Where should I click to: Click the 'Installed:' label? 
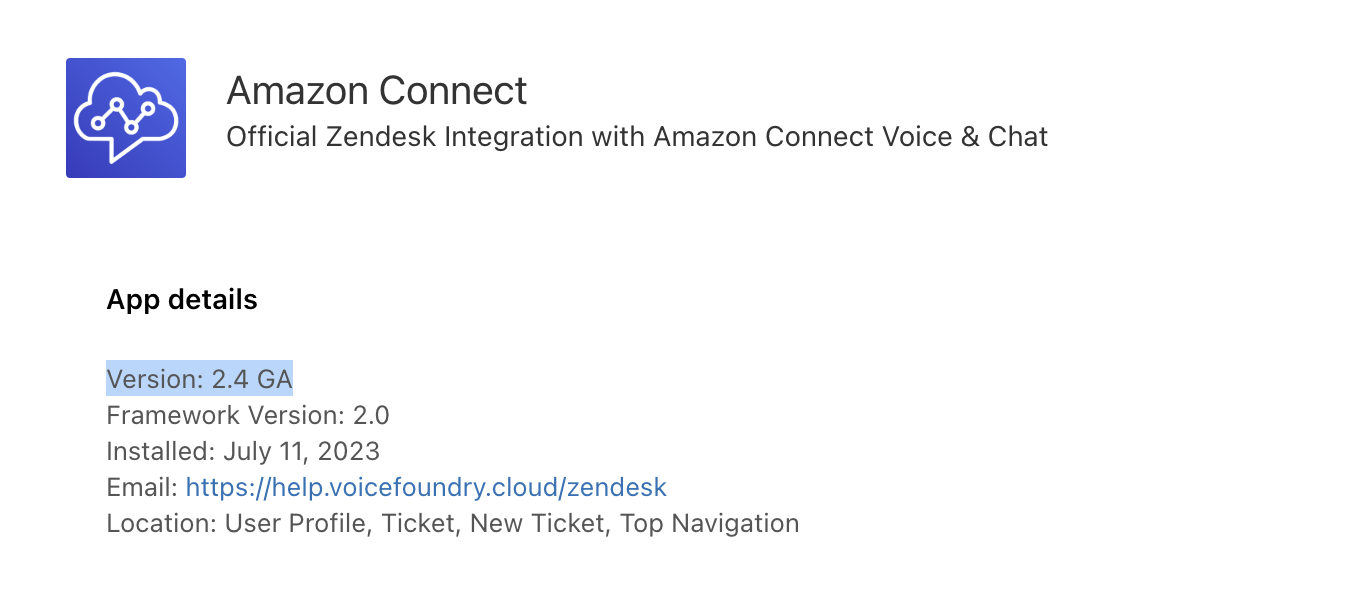tap(161, 451)
